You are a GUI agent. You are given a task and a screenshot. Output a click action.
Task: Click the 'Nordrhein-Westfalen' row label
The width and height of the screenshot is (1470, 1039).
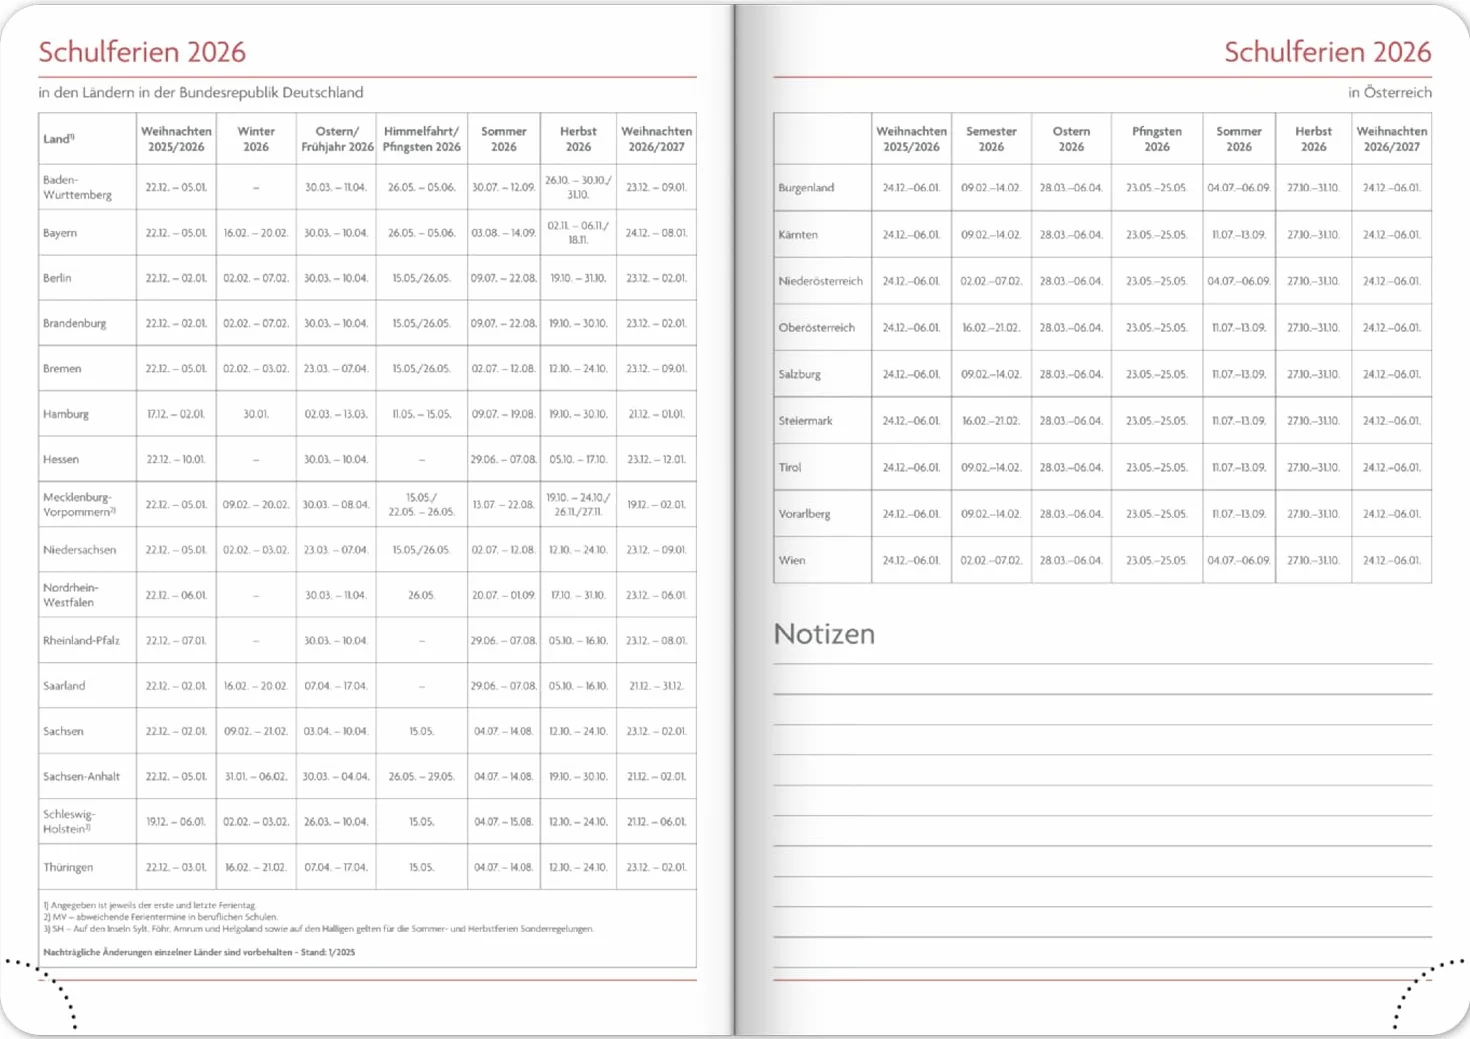tap(71, 595)
